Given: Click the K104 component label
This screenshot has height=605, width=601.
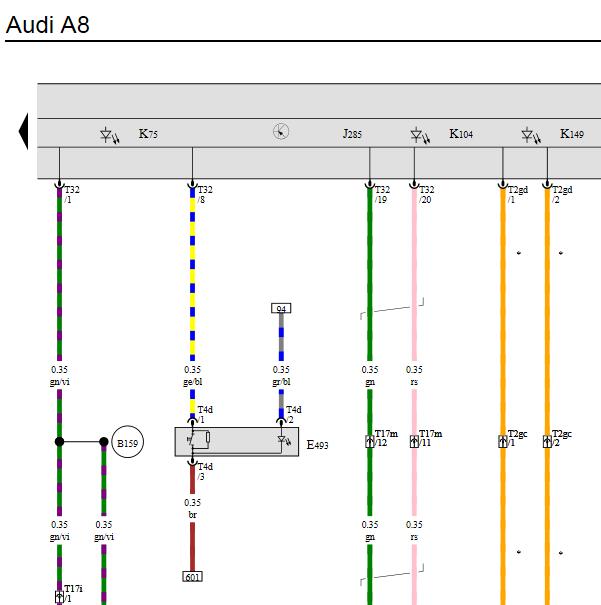Looking at the screenshot, I should 461,134.
